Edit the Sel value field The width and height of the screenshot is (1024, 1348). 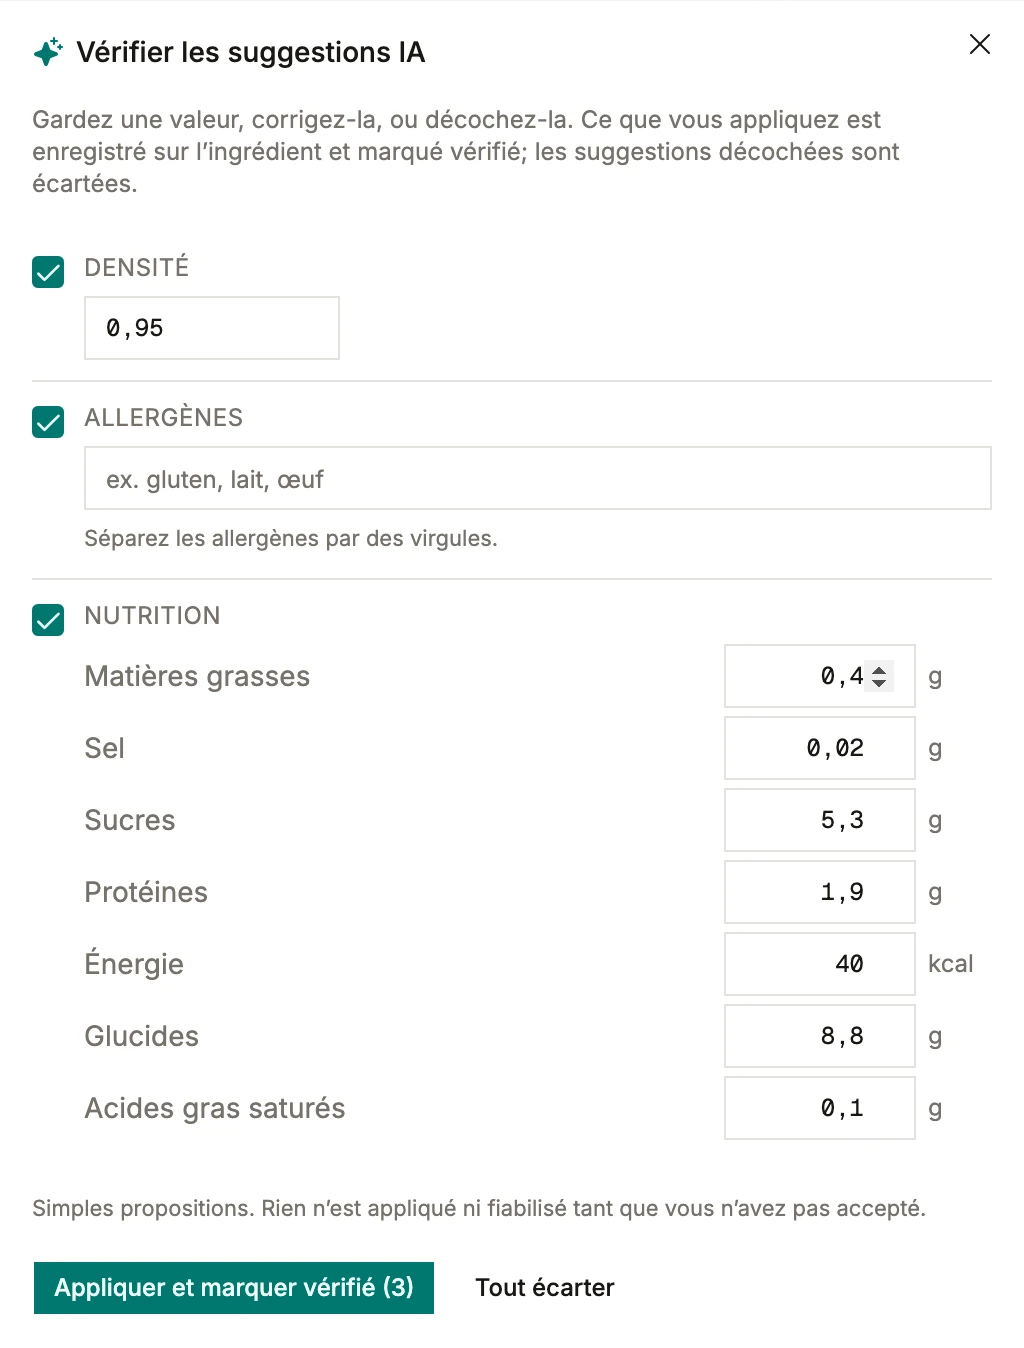[x=820, y=748]
